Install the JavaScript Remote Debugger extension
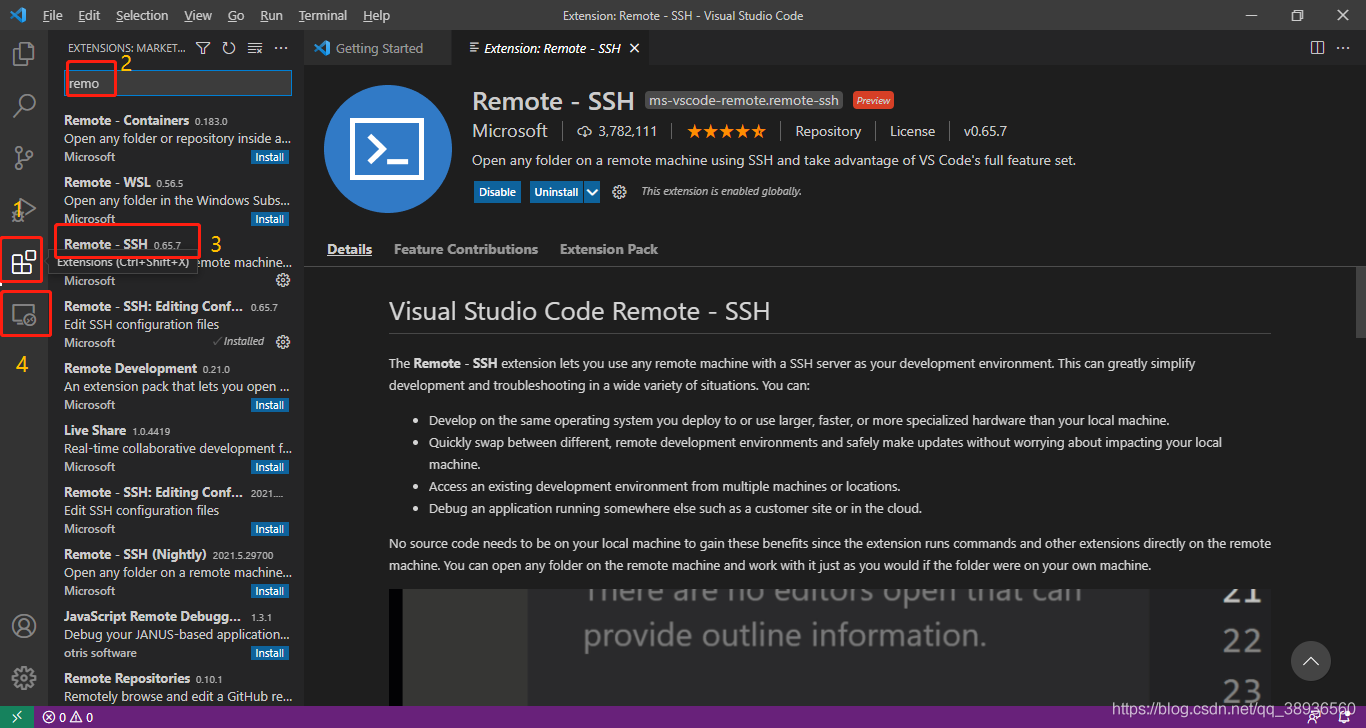 pyautogui.click(x=270, y=653)
